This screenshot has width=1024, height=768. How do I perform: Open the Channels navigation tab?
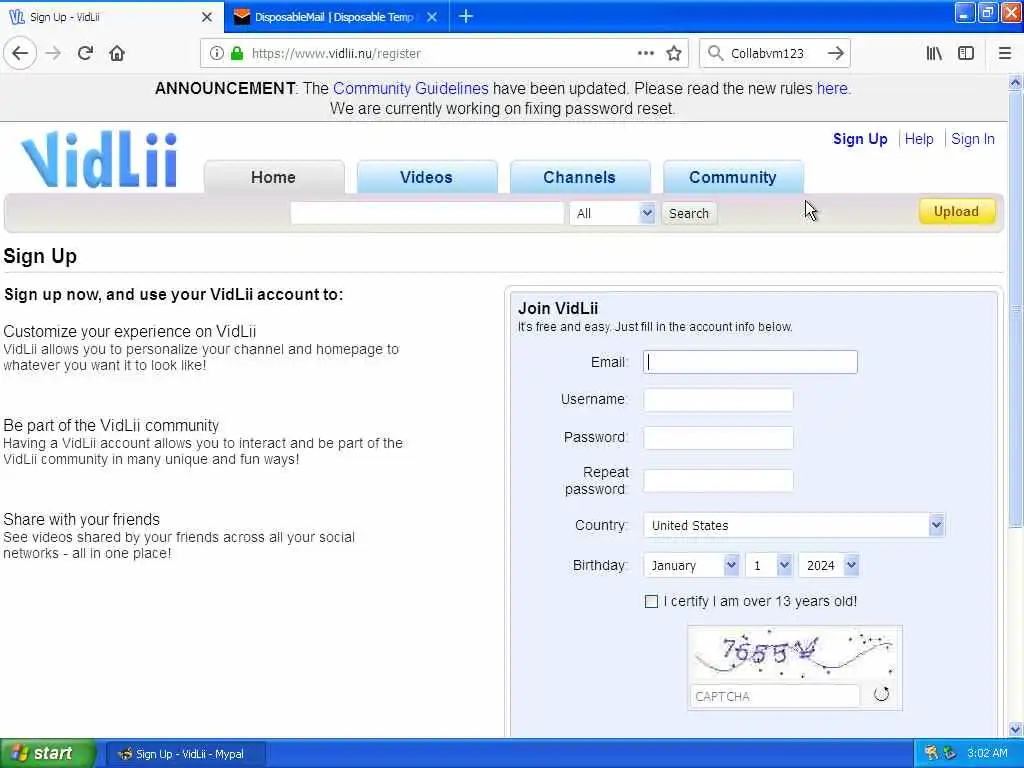[579, 177]
